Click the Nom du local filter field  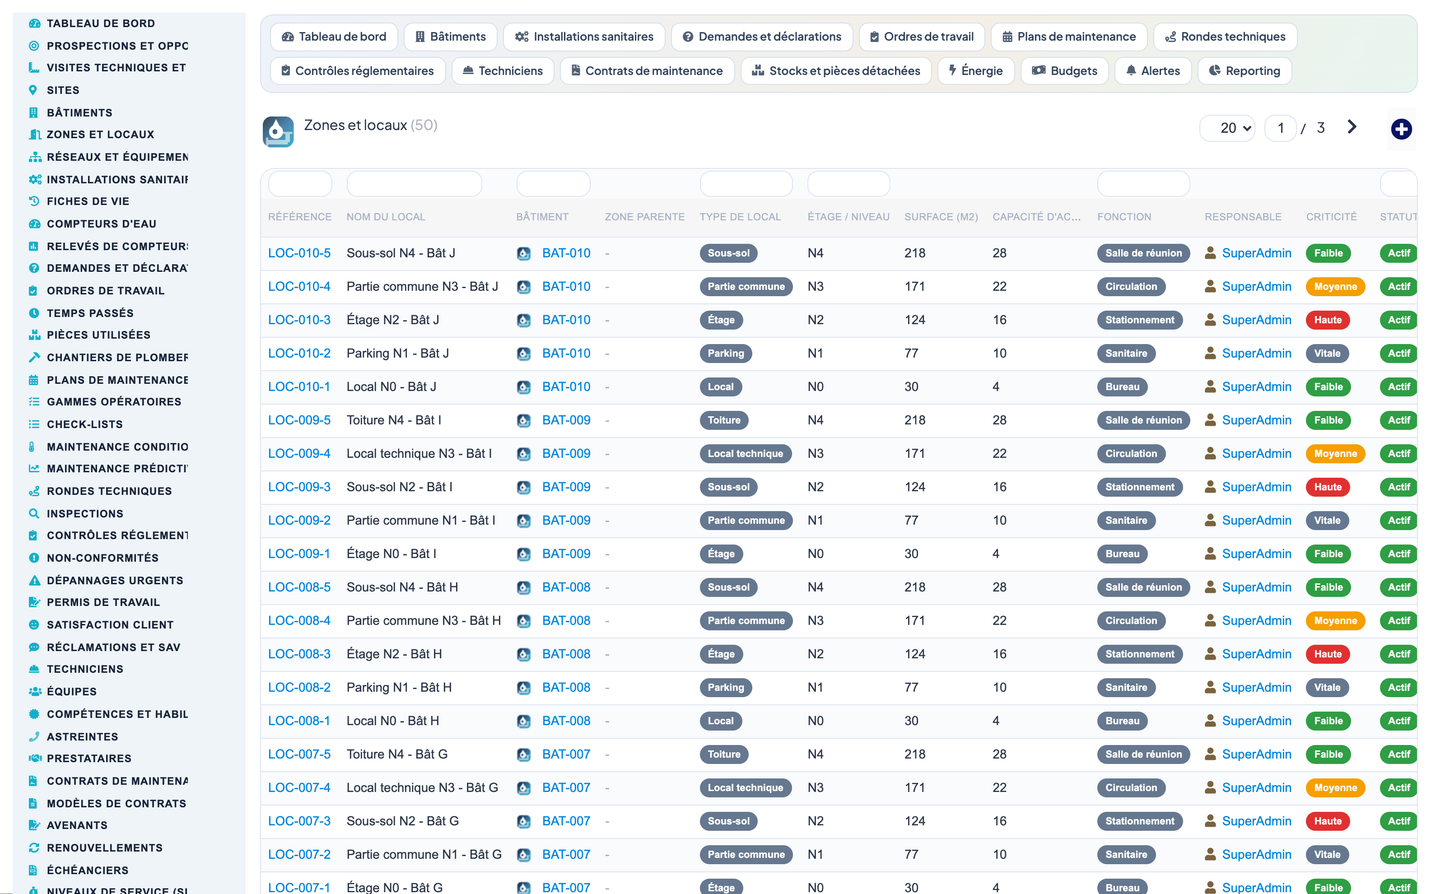(414, 184)
